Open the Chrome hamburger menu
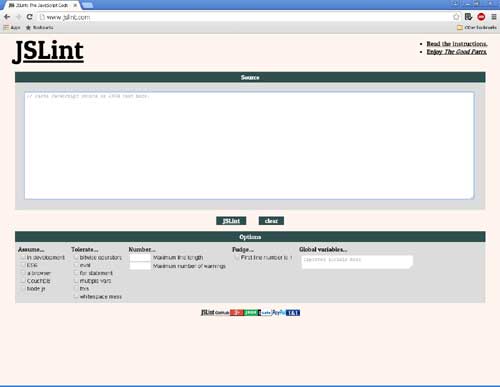The width and height of the screenshot is (500, 387). 494,17
